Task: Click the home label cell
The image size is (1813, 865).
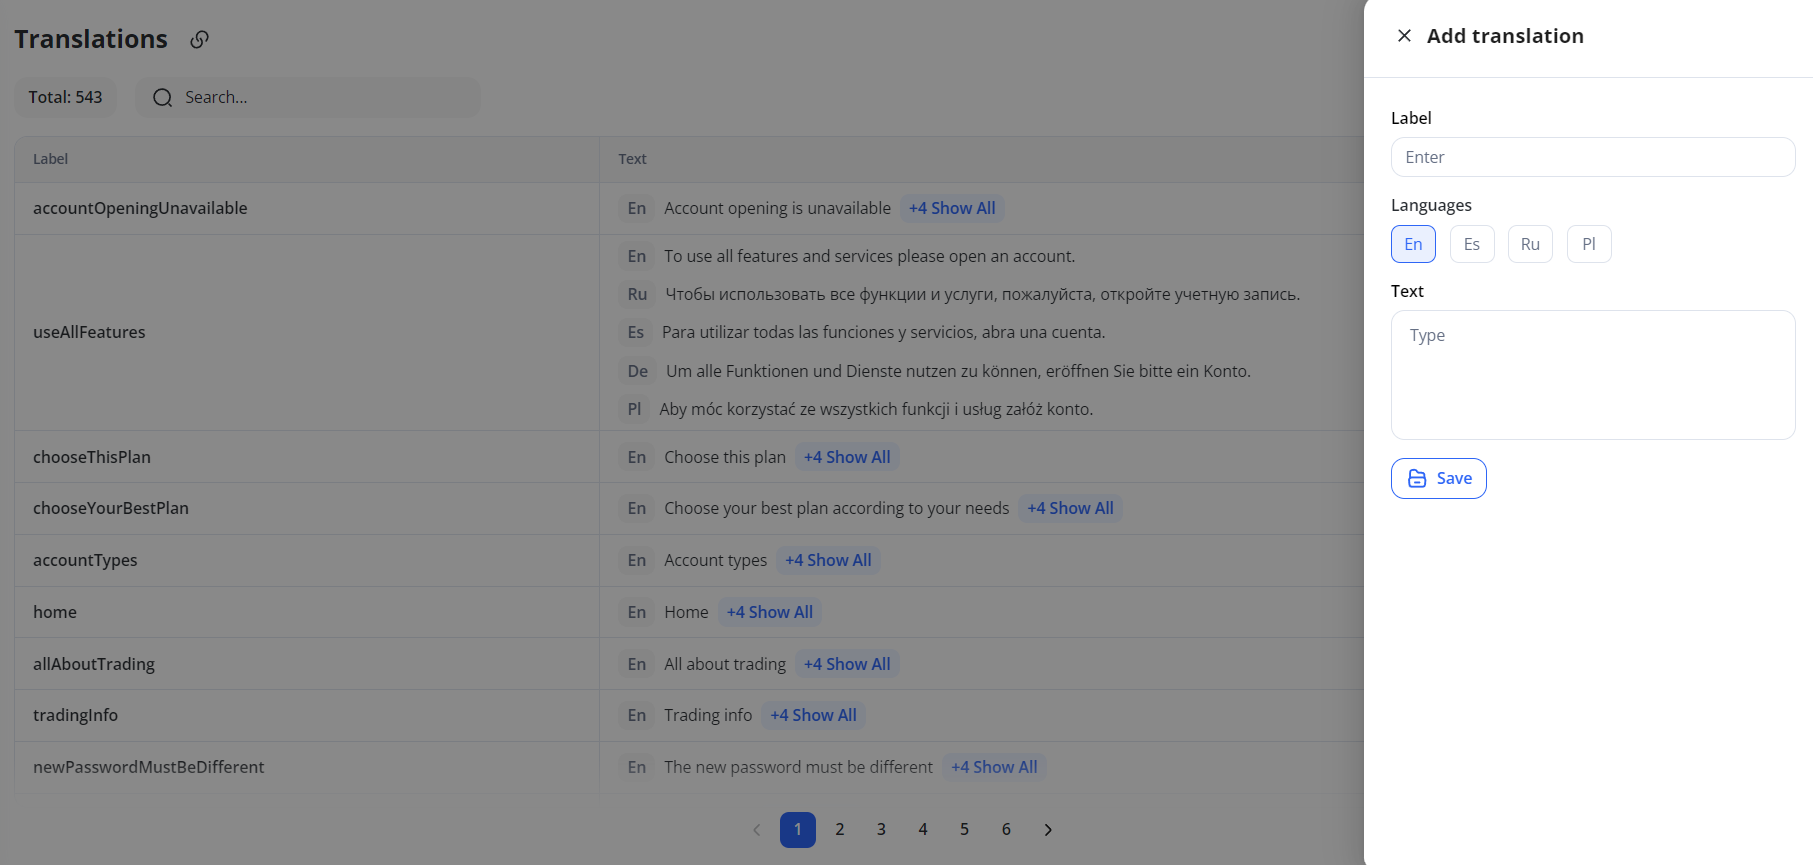Action: (307, 612)
